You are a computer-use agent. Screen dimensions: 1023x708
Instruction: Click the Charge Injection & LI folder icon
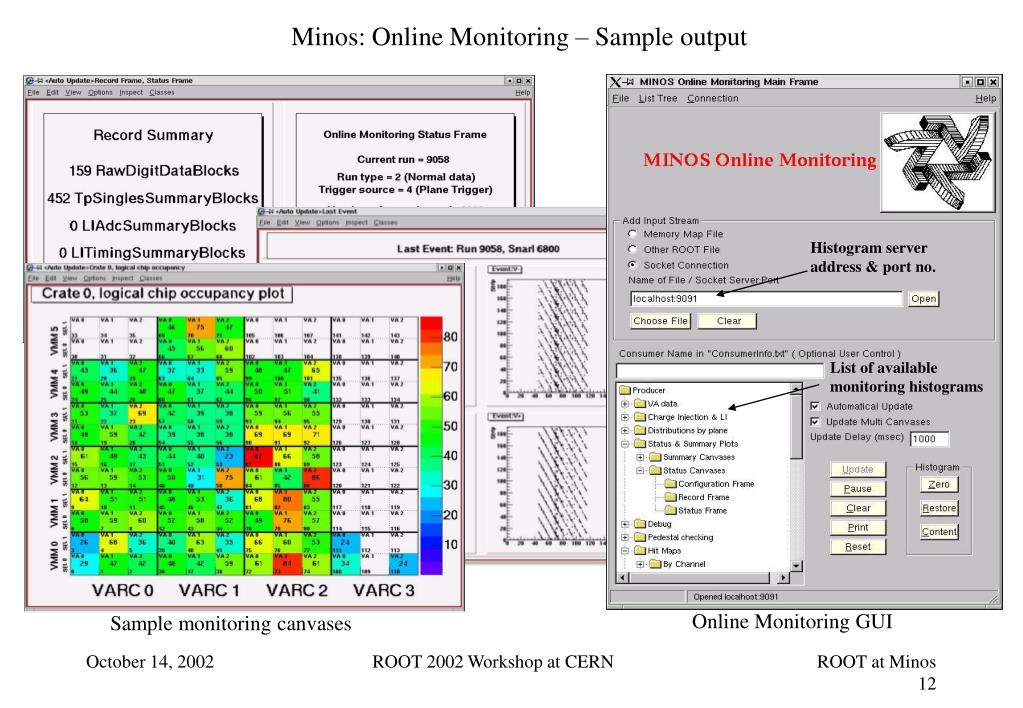pyautogui.click(x=640, y=417)
